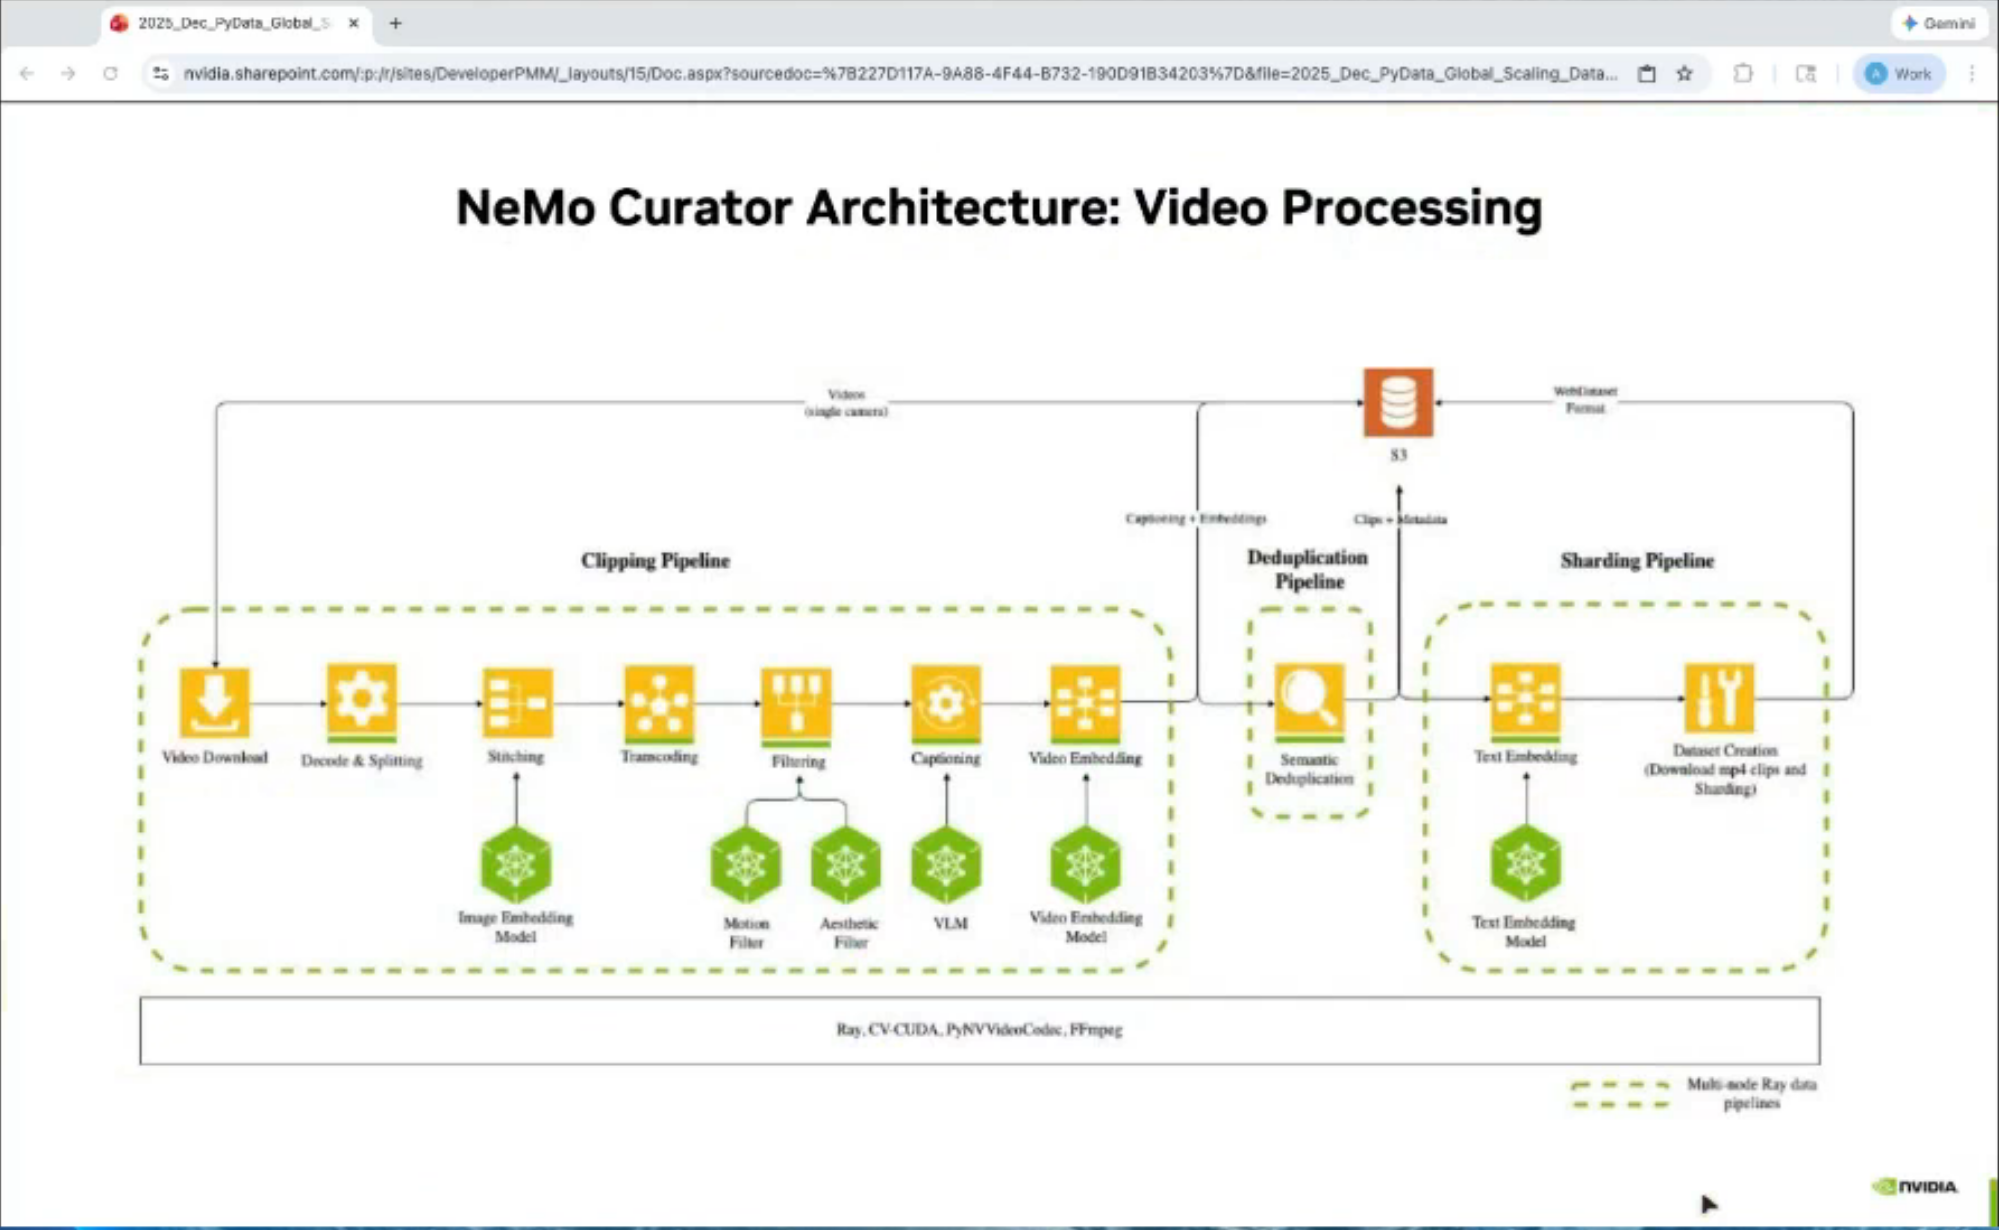
Task: Open Chrome's three-dot menu
Action: coord(1971,73)
